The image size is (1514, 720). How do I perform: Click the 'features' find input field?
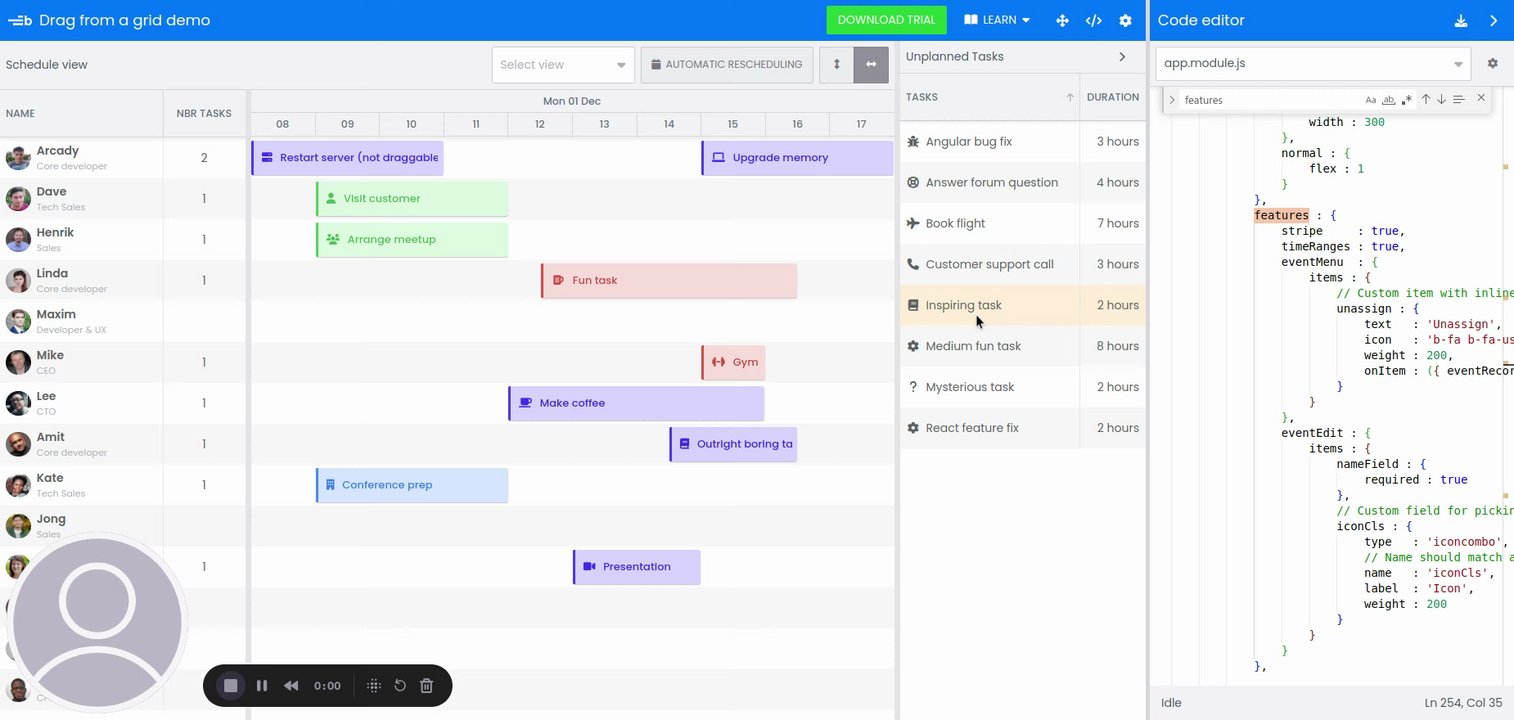(1270, 100)
